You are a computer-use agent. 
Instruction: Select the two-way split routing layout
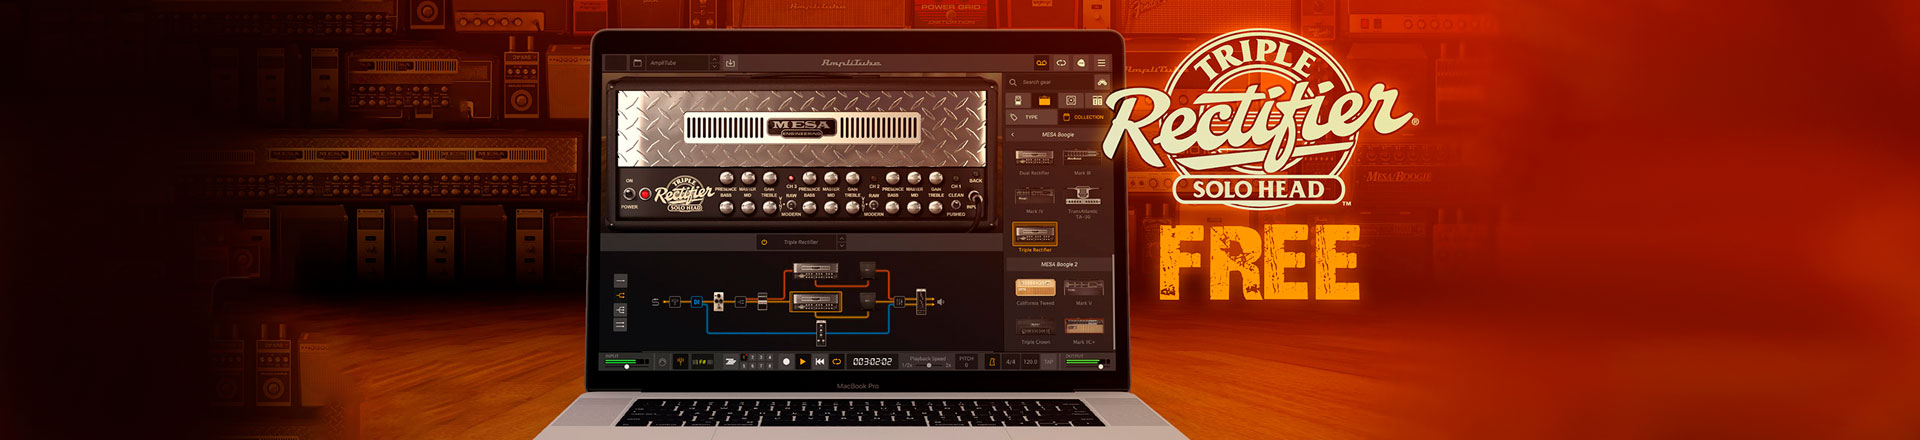coord(620,295)
